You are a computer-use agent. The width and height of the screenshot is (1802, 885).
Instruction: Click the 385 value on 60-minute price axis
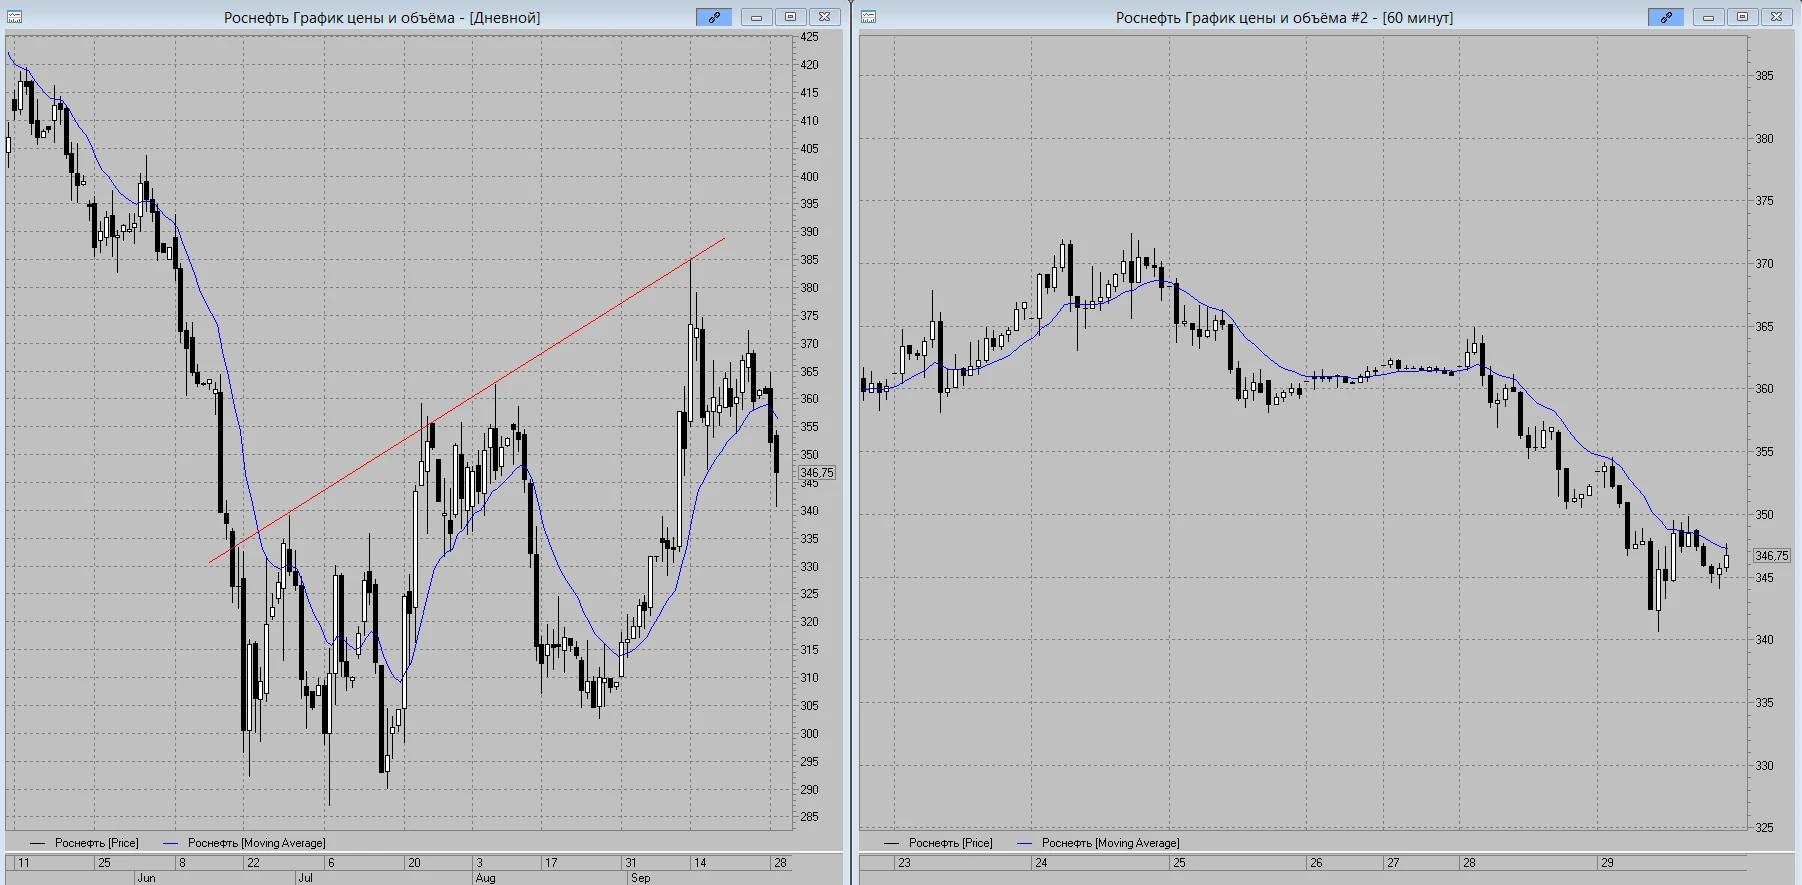[1765, 76]
